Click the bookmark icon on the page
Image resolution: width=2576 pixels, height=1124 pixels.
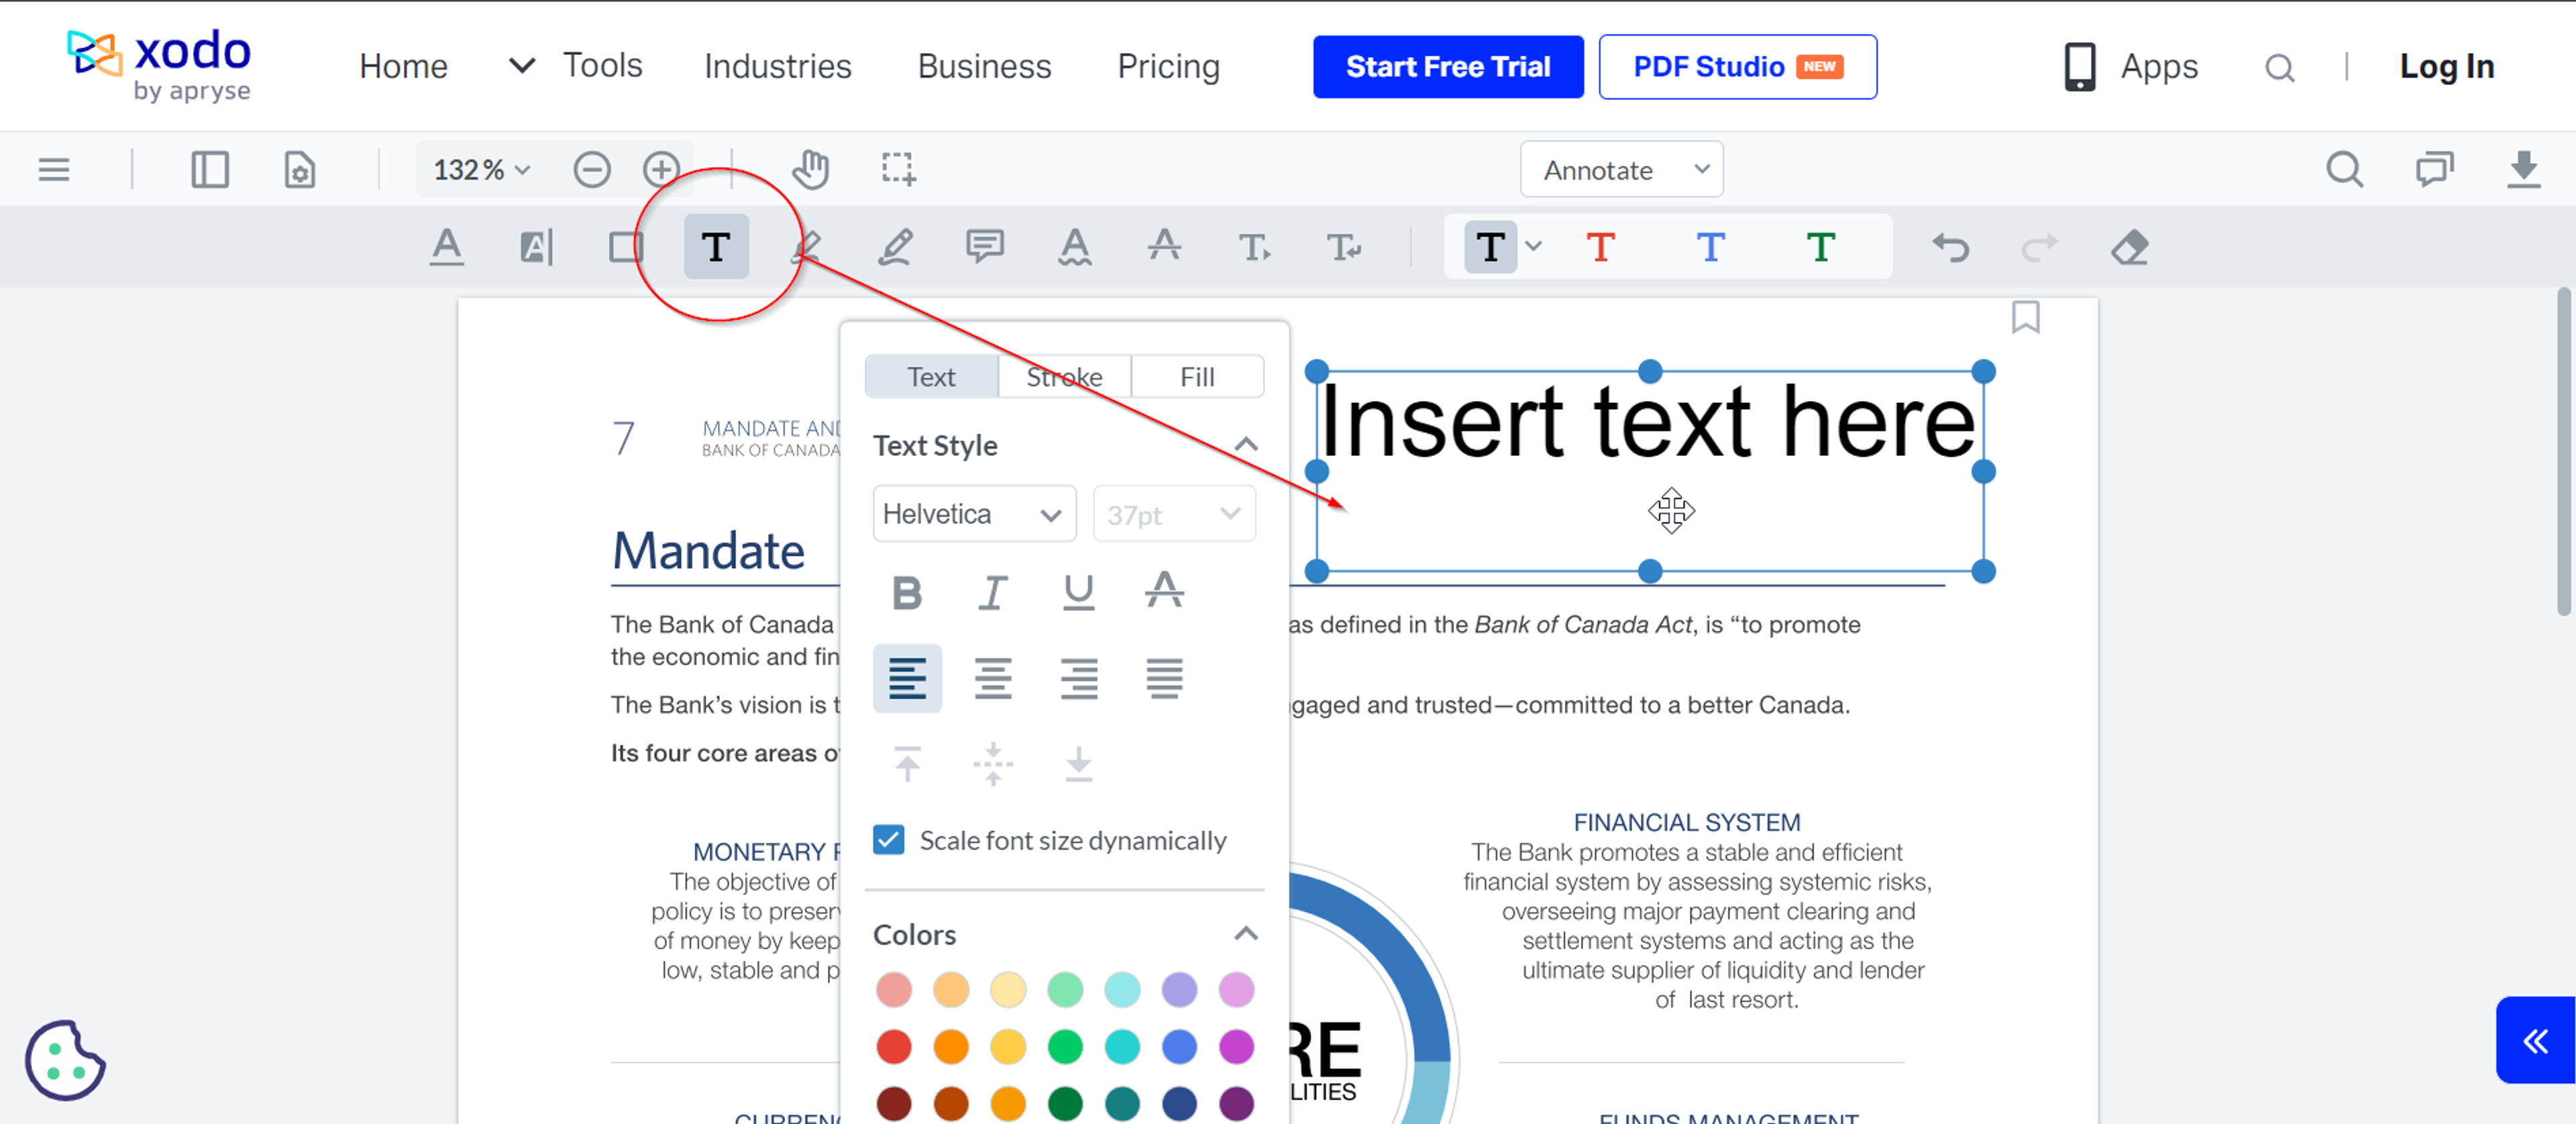pyautogui.click(x=2025, y=318)
